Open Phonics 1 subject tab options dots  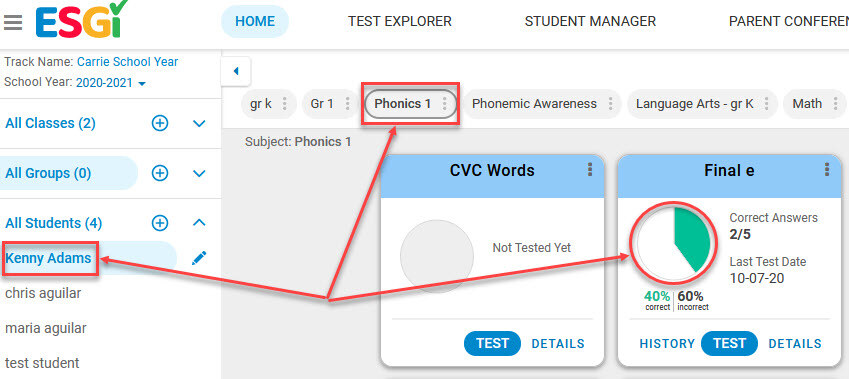(444, 103)
